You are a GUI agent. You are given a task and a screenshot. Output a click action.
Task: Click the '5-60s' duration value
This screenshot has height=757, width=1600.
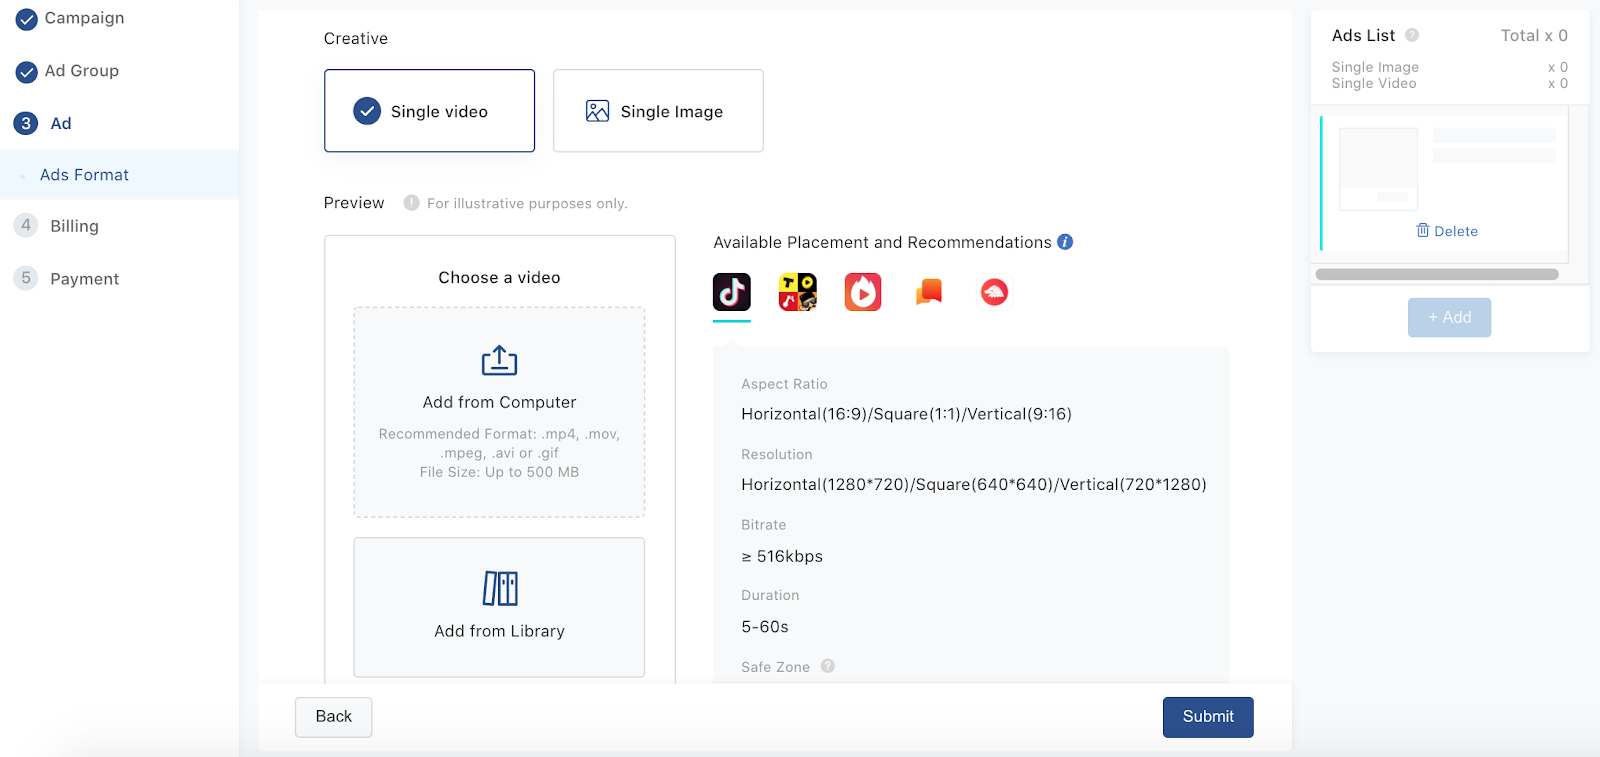tap(765, 627)
